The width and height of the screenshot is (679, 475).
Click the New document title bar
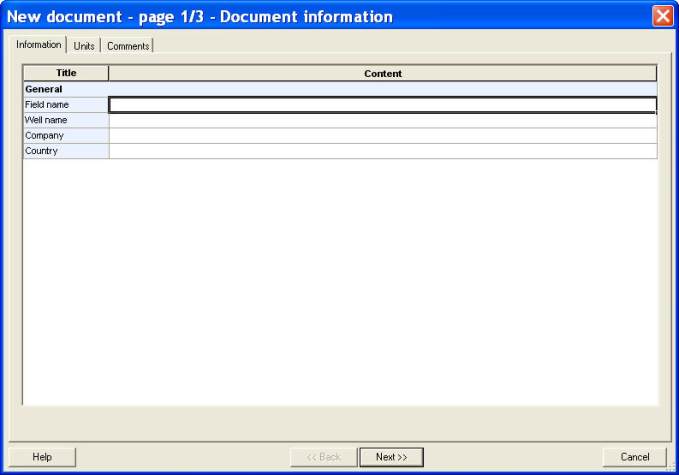pyautogui.click(x=300, y=16)
